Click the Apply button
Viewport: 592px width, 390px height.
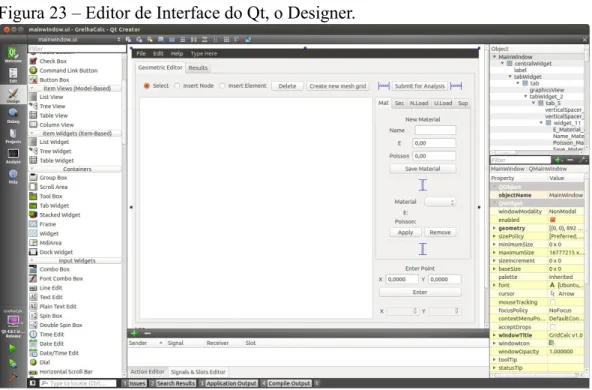405,233
